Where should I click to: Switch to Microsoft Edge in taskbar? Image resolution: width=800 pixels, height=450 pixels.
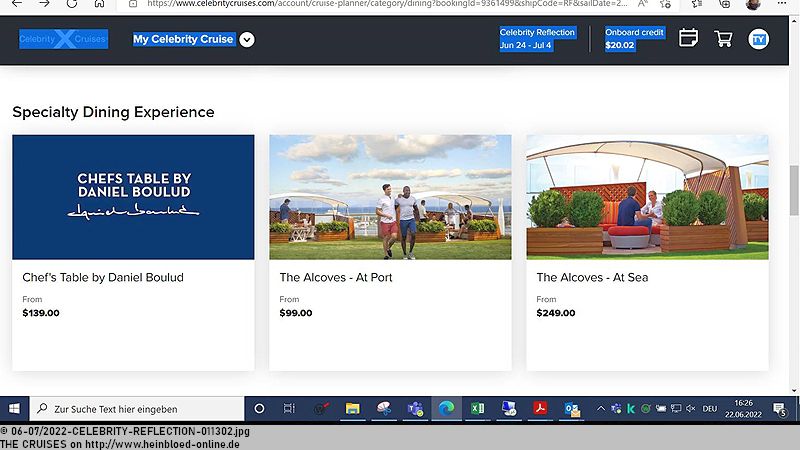(446, 409)
